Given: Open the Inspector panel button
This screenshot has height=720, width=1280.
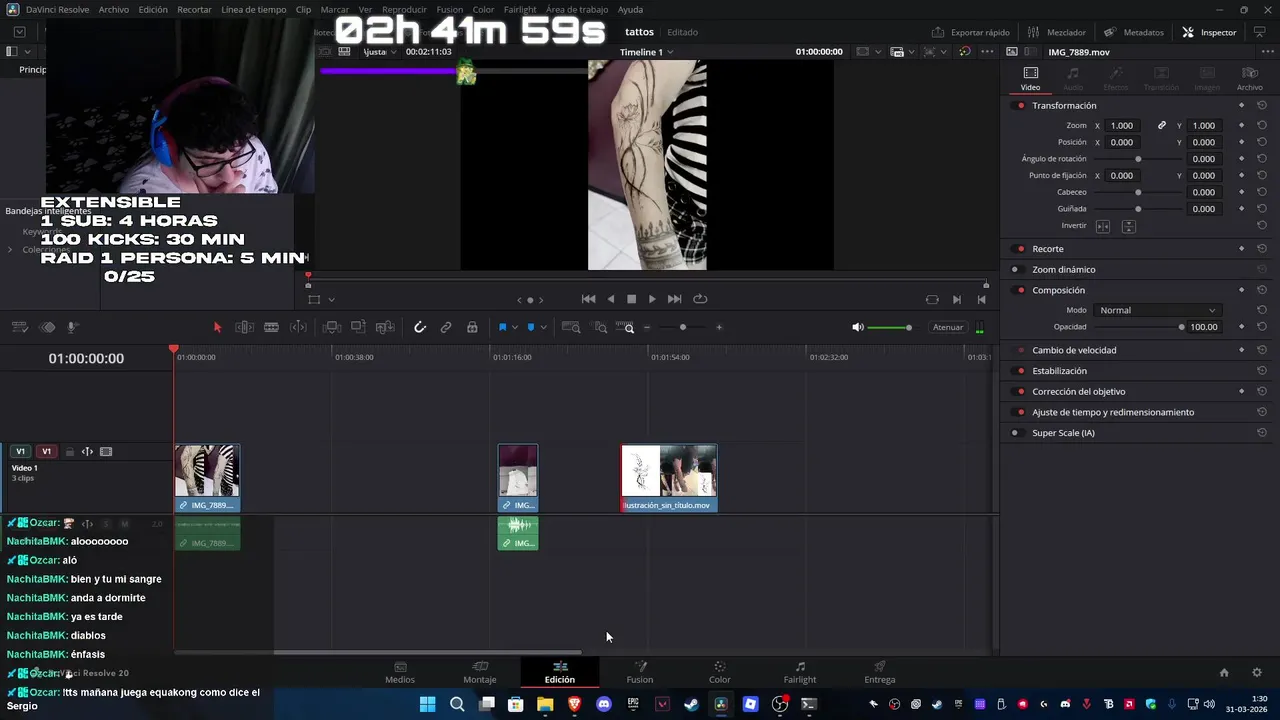Looking at the screenshot, I should click(x=1209, y=32).
